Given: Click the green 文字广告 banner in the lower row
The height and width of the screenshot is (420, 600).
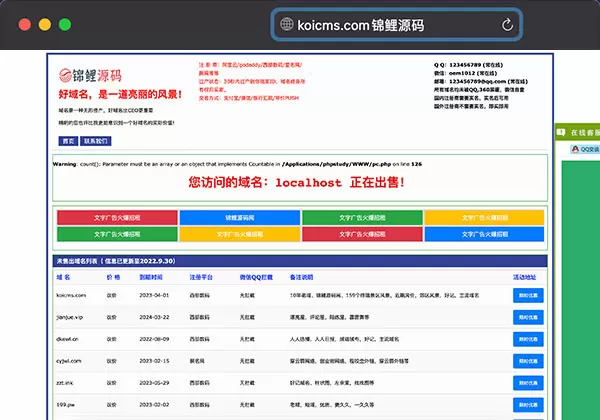Looking at the screenshot, I should click(x=117, y=234).
